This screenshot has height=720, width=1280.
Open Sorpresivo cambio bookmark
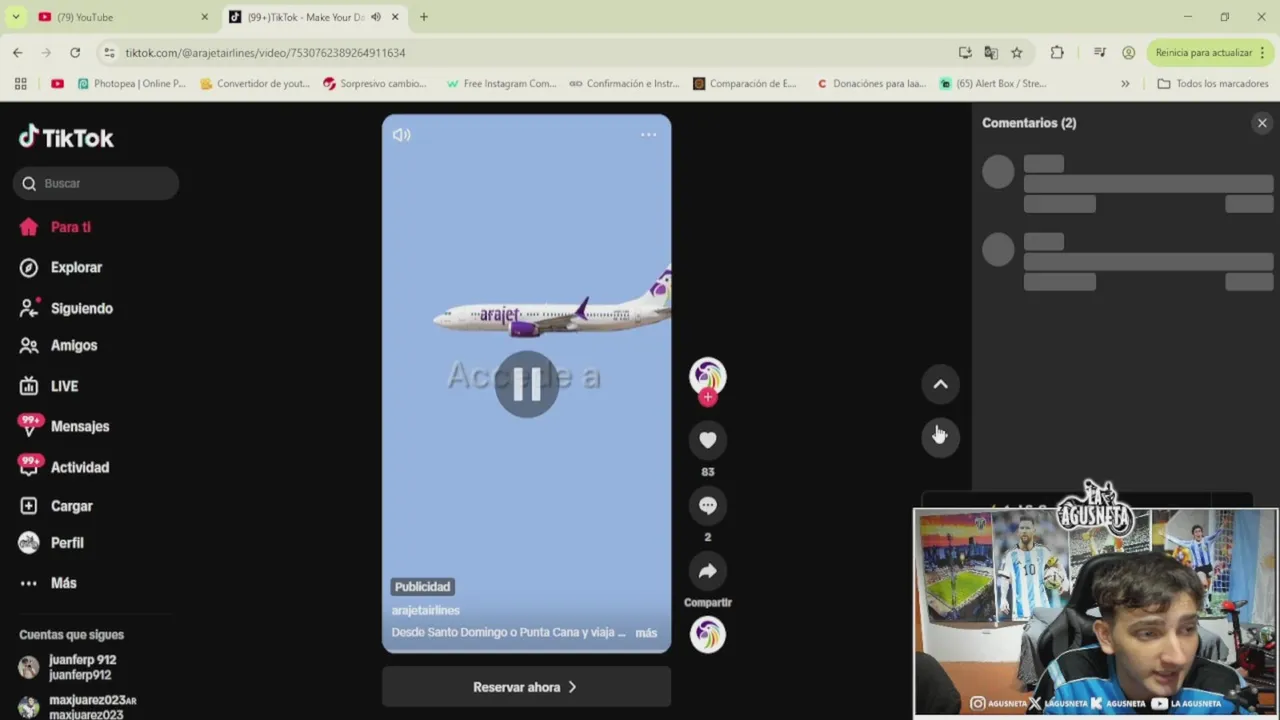pyautogui.click(x=375, y=84)
